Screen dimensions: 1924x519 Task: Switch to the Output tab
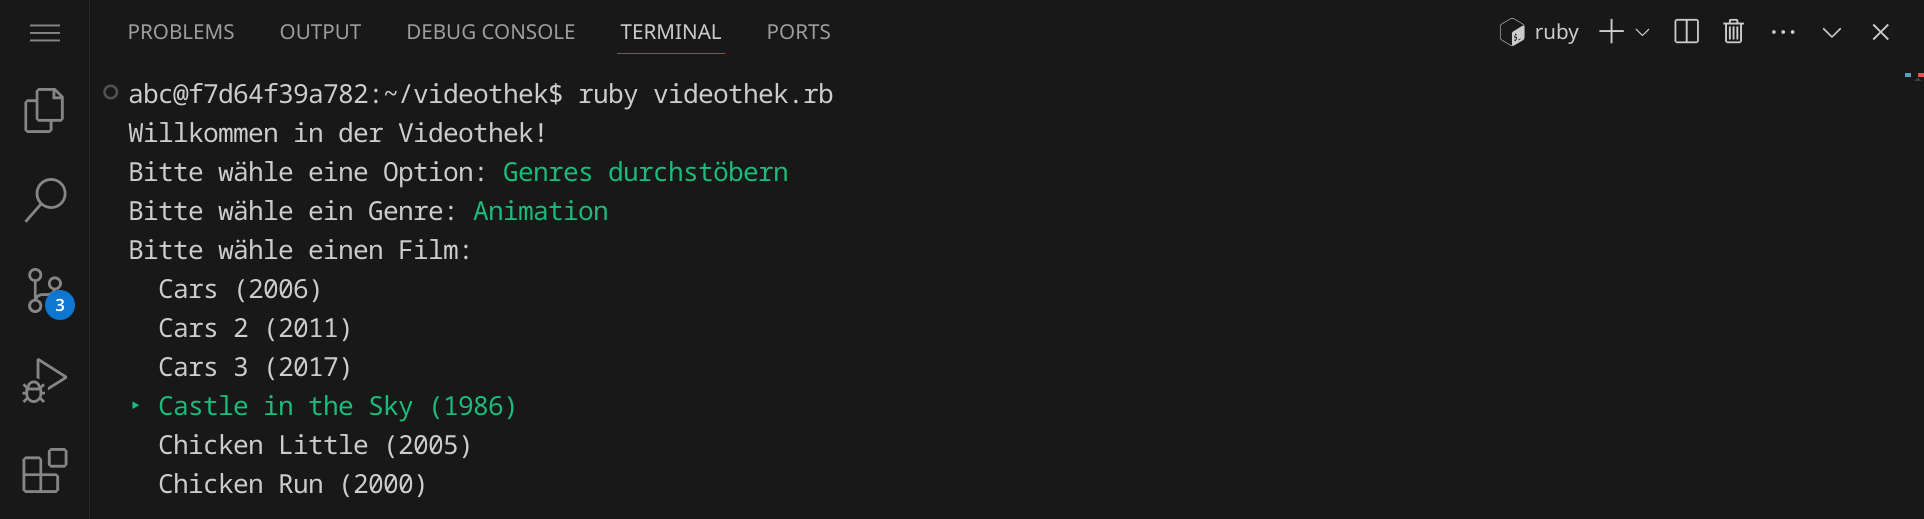(x=320, y=32)
